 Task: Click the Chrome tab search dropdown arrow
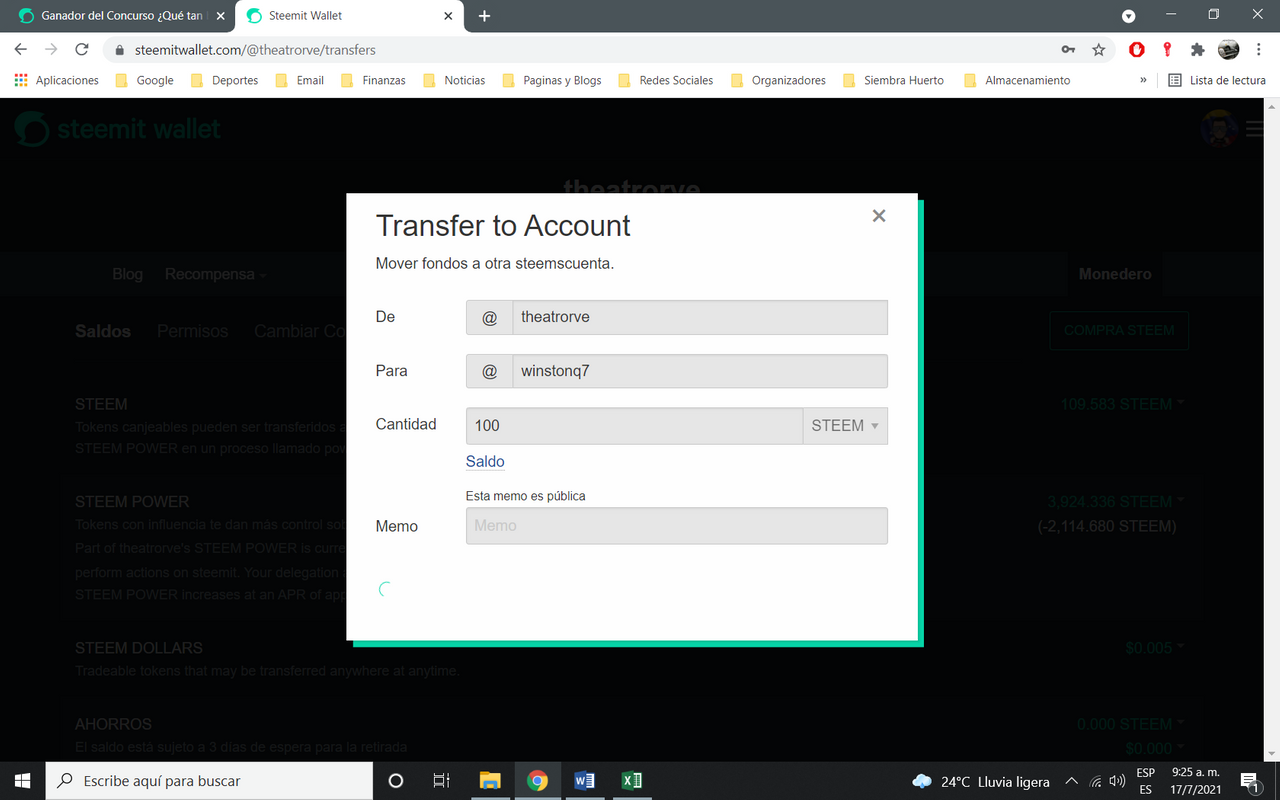[x=1129, y=16]
